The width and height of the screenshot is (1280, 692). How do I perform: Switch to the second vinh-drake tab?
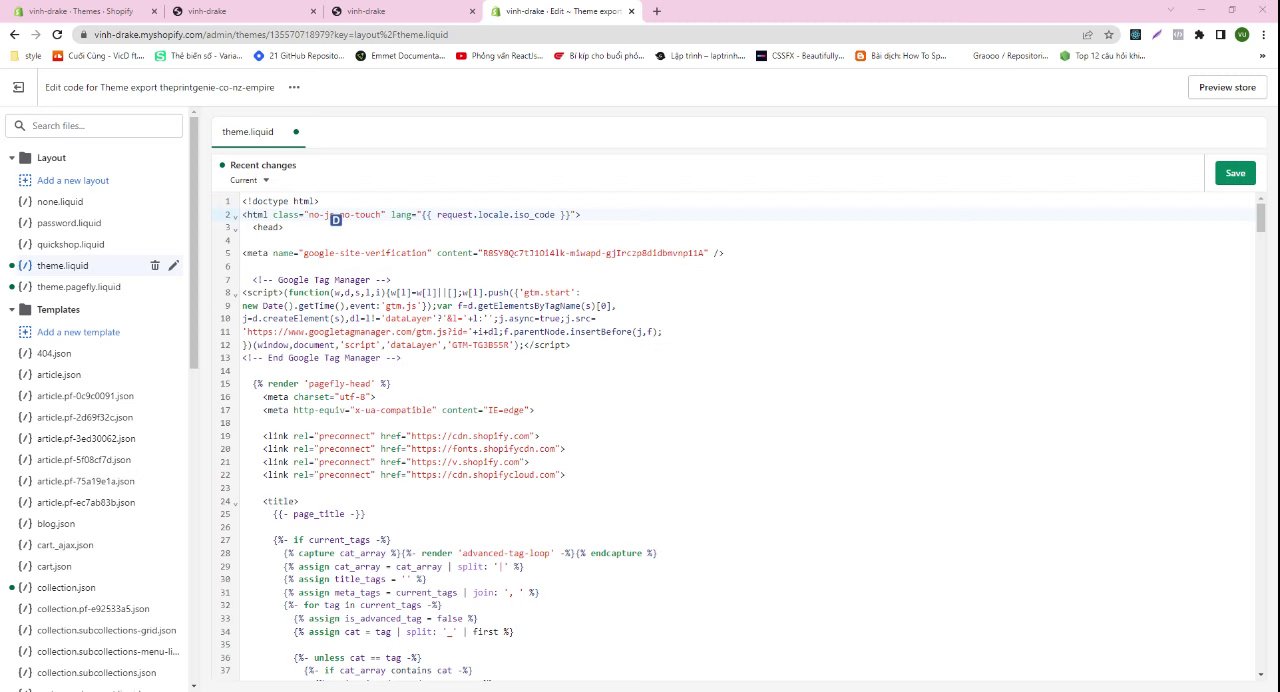244,11
